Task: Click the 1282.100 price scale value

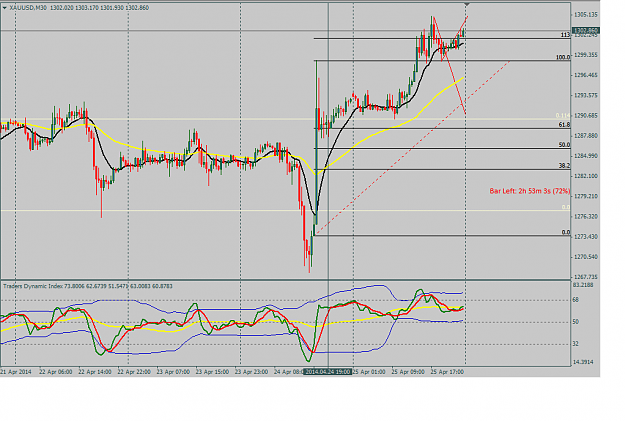Action: (x=586, y=176)
